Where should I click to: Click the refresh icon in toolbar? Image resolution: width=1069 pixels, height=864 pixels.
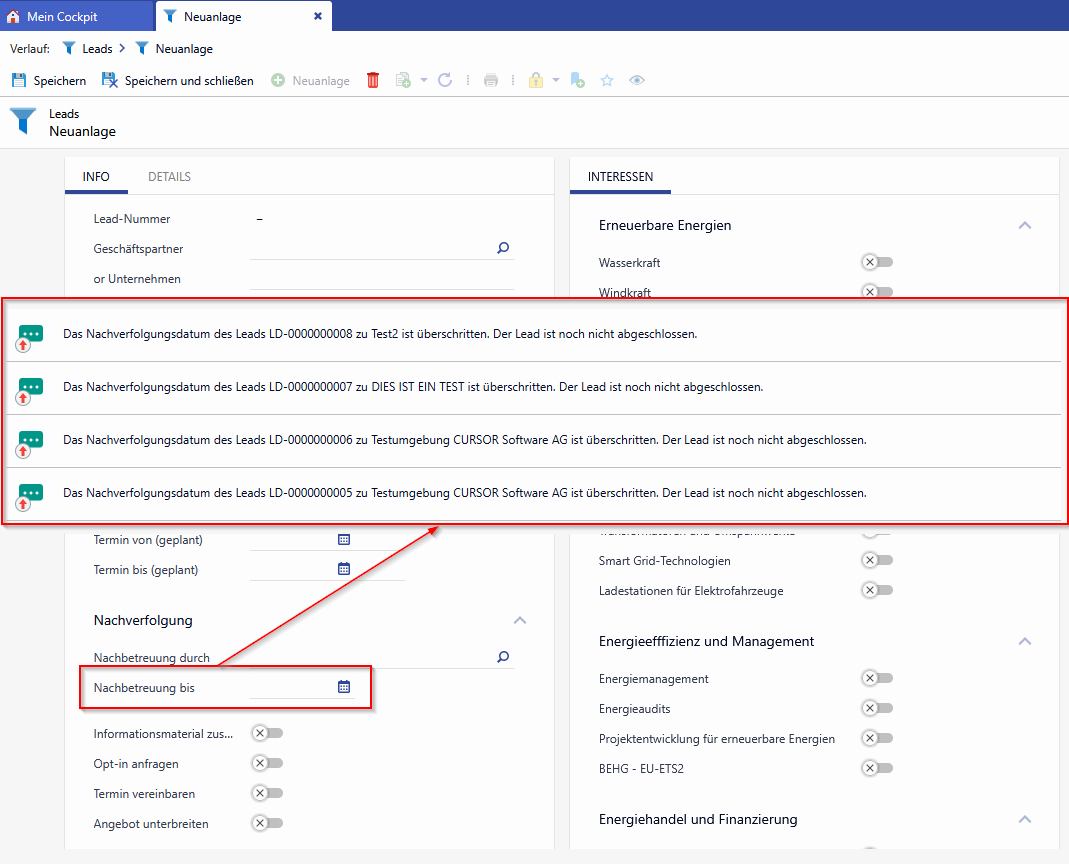[x=445, y=80]
